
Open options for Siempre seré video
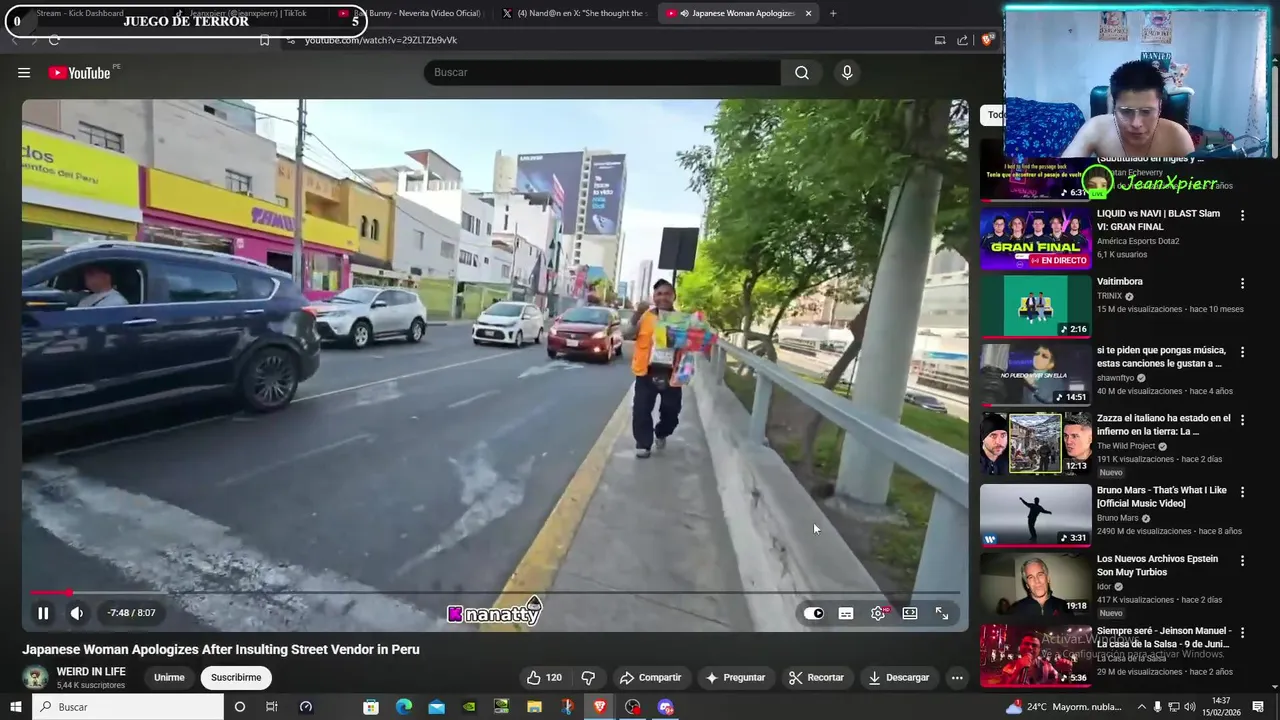pos(1243,632)
